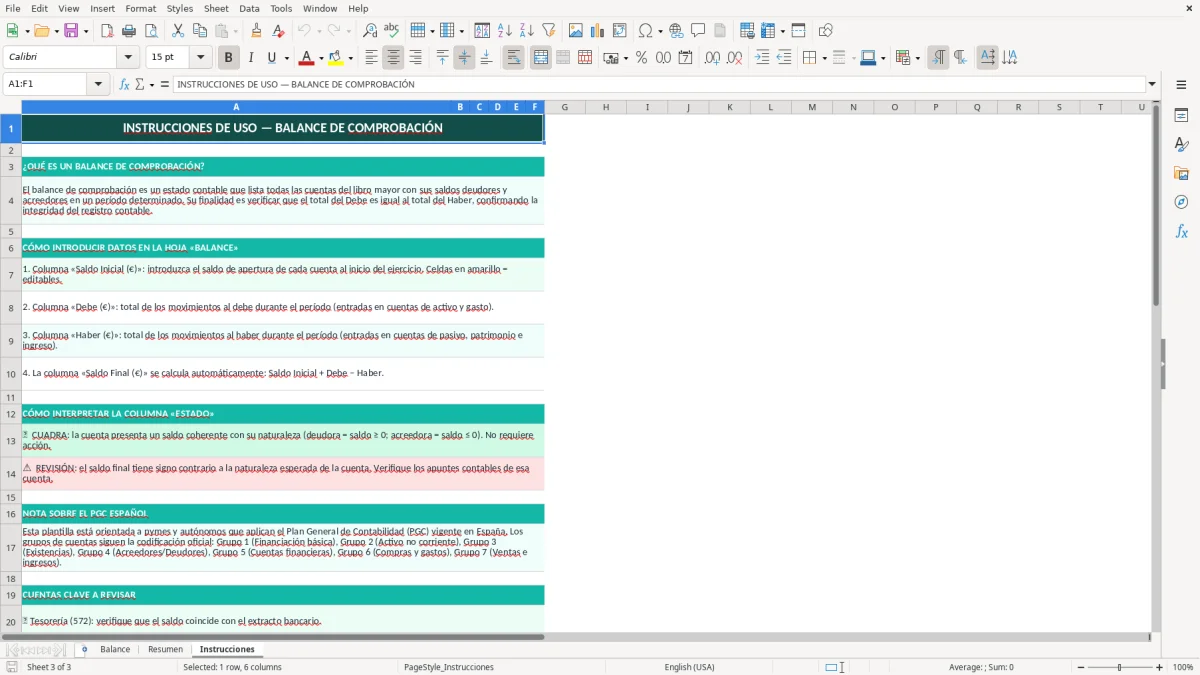Screen dimensions: 1200x675
Task: Open the sidebar Properties panel
Action: (x=1181, y=116)
